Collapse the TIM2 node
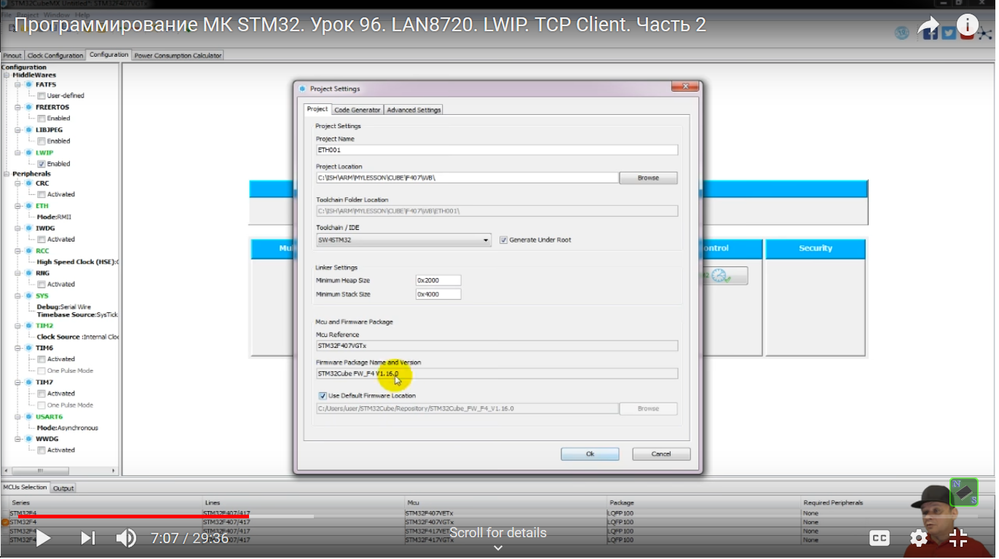This screenshot has width=999, height=559. click(18, 326)
